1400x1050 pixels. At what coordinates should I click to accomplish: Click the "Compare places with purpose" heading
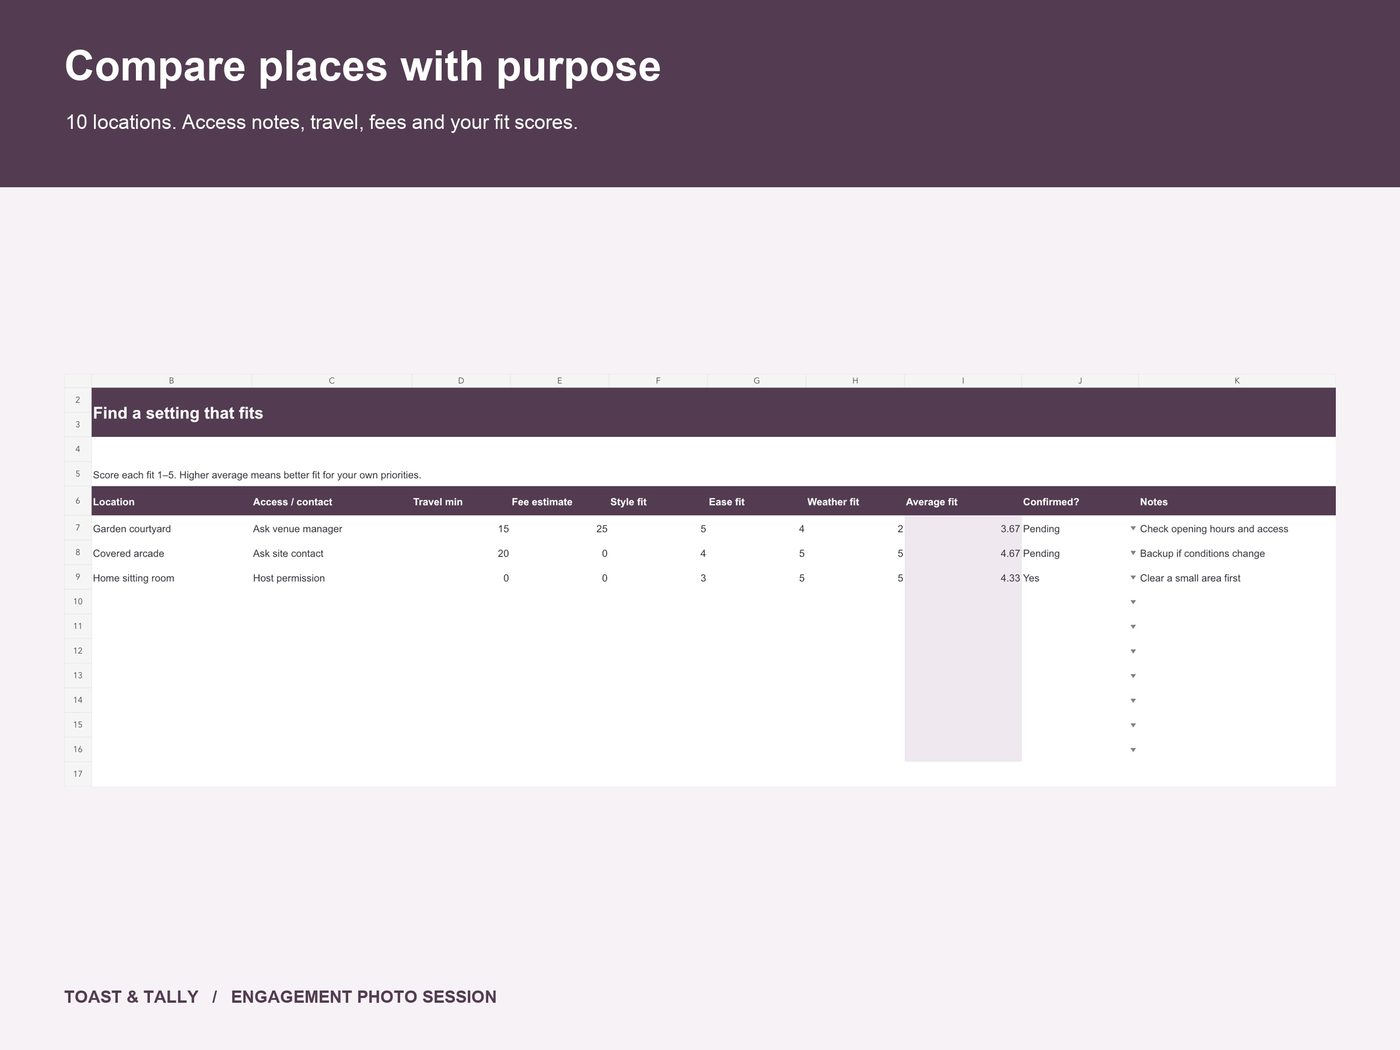[x=363, y=66]
